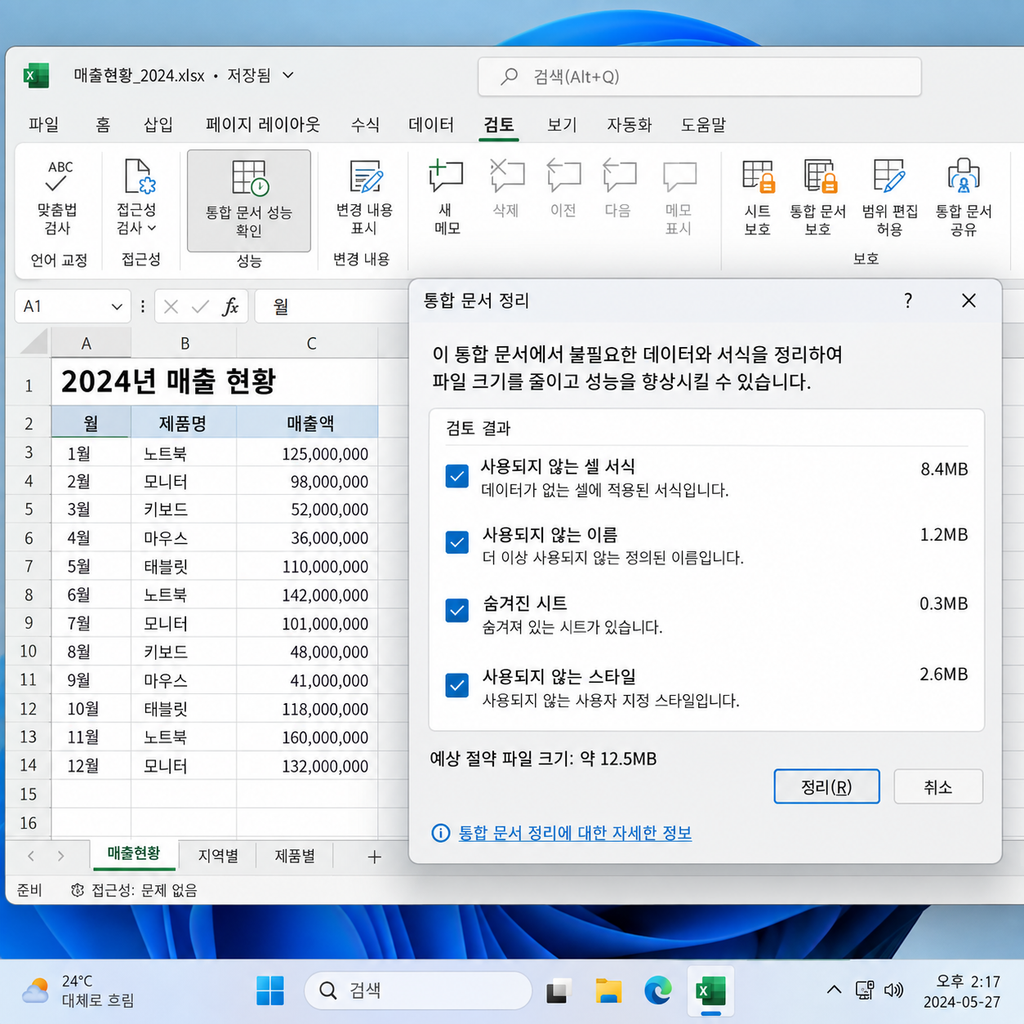1024x1024 pixels.
Task: Add a new sheet with plus icon
Action: [374, 857]
